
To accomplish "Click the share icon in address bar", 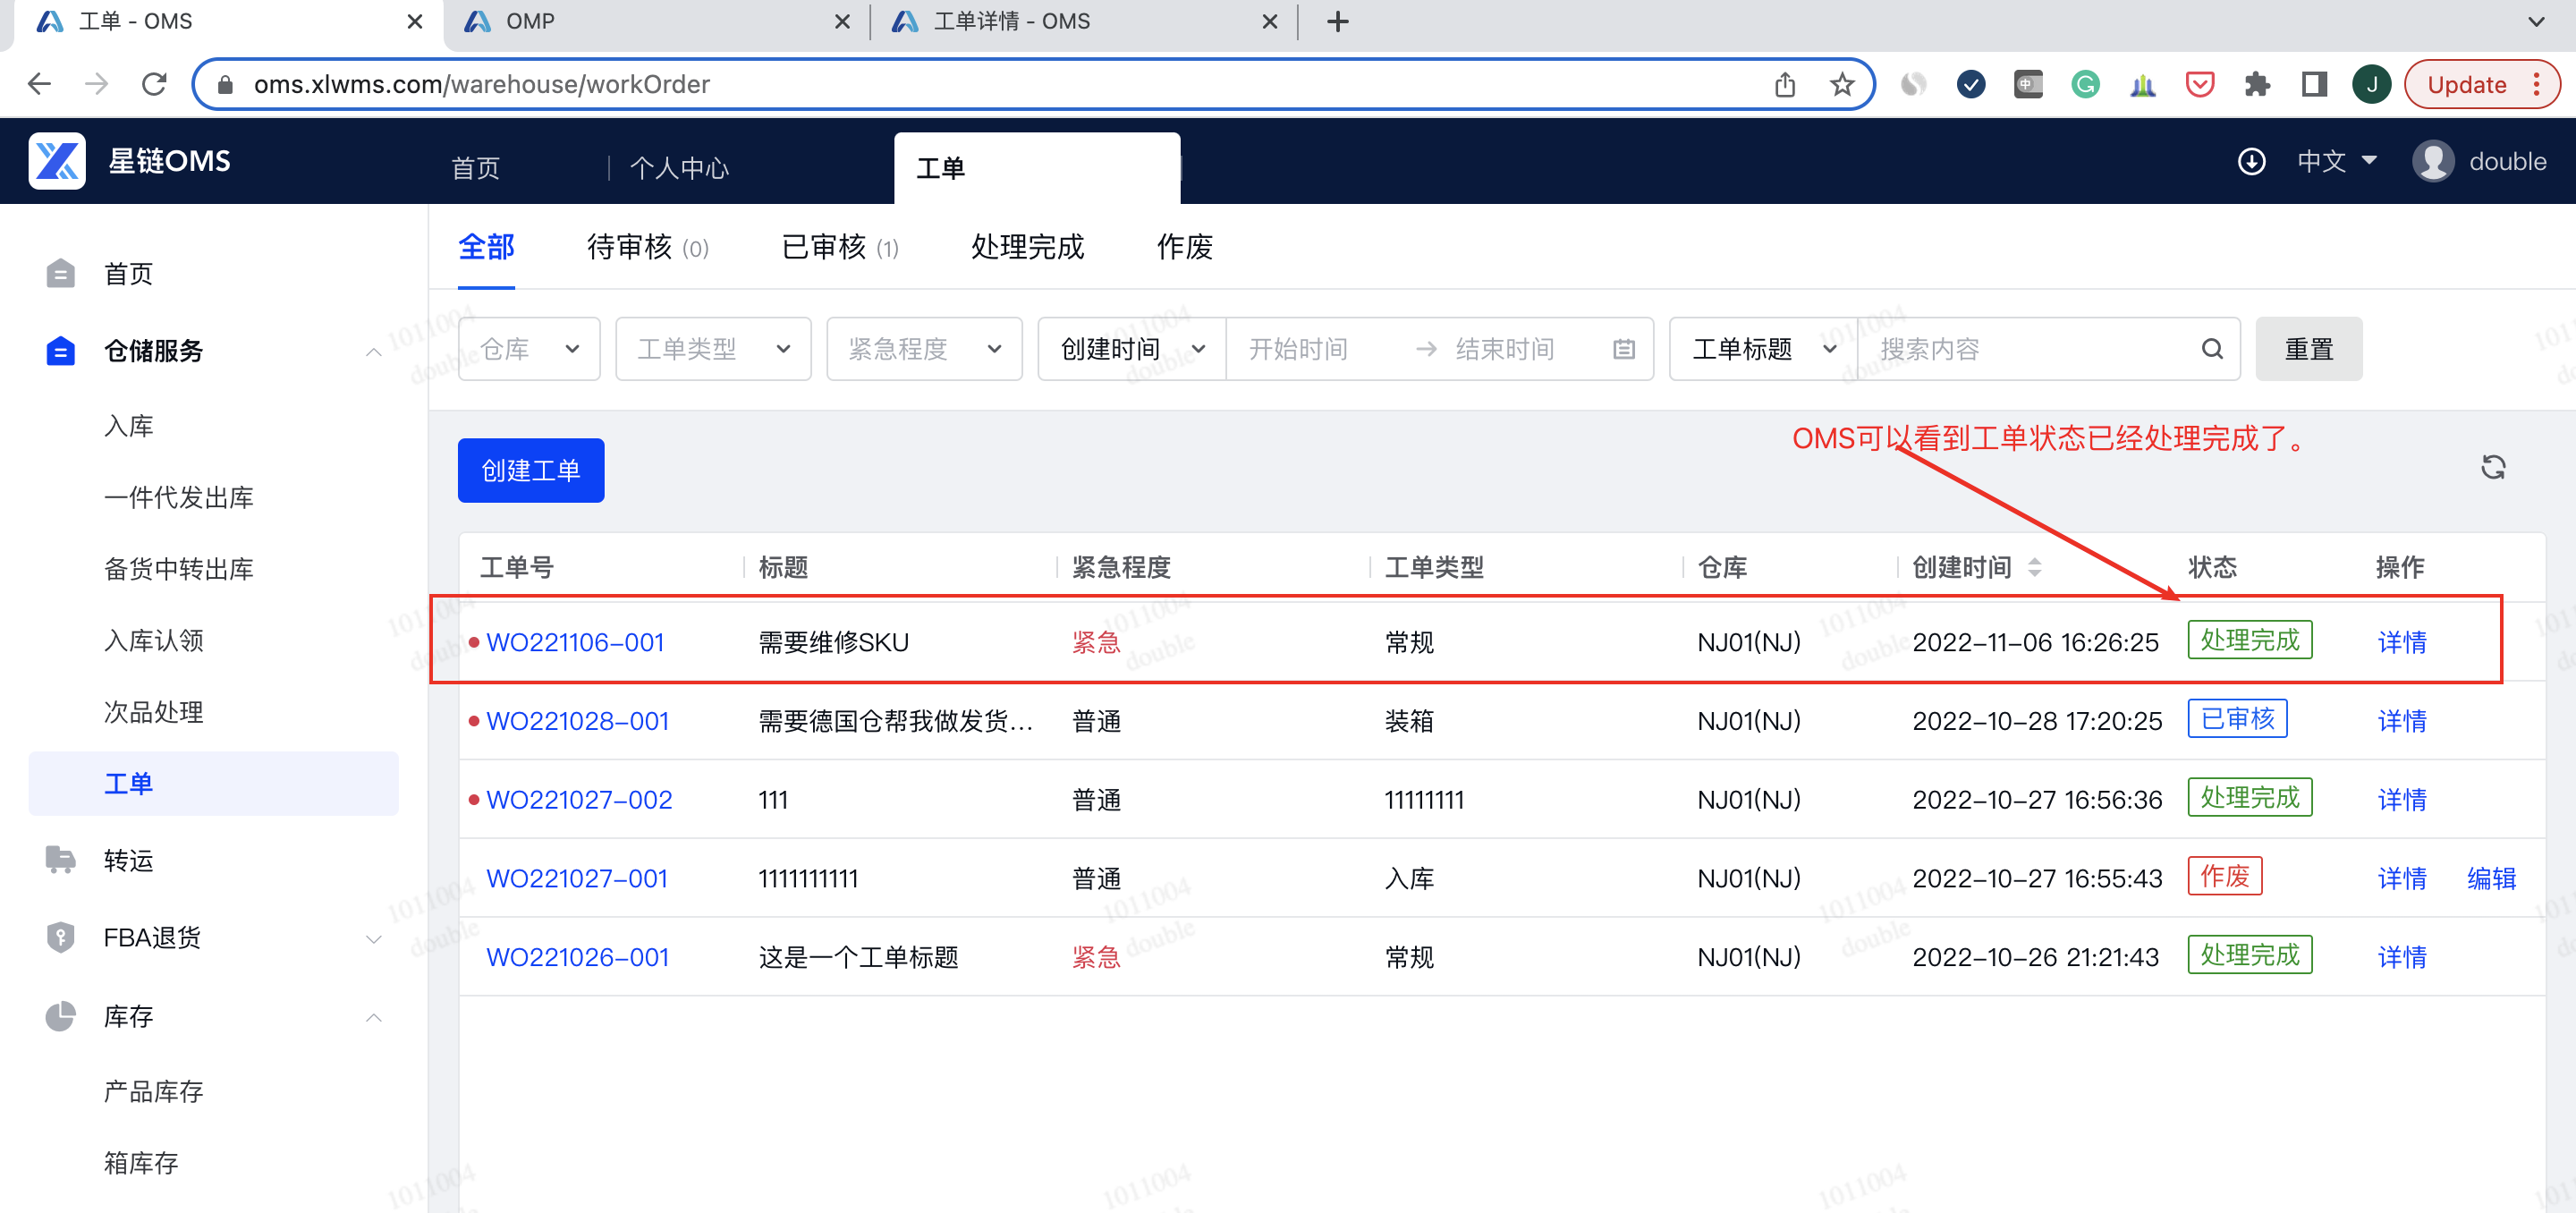I will (1785, 84).
